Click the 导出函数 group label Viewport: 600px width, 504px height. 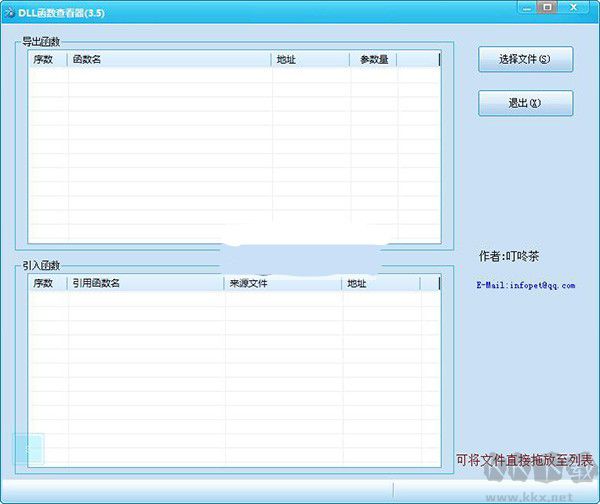pos(41,42)
